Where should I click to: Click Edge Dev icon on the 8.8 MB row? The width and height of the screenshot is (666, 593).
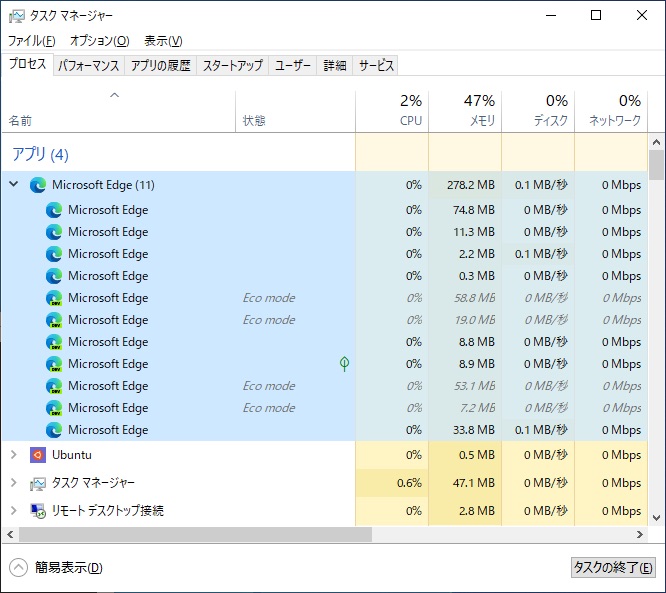tap(54, 342)
